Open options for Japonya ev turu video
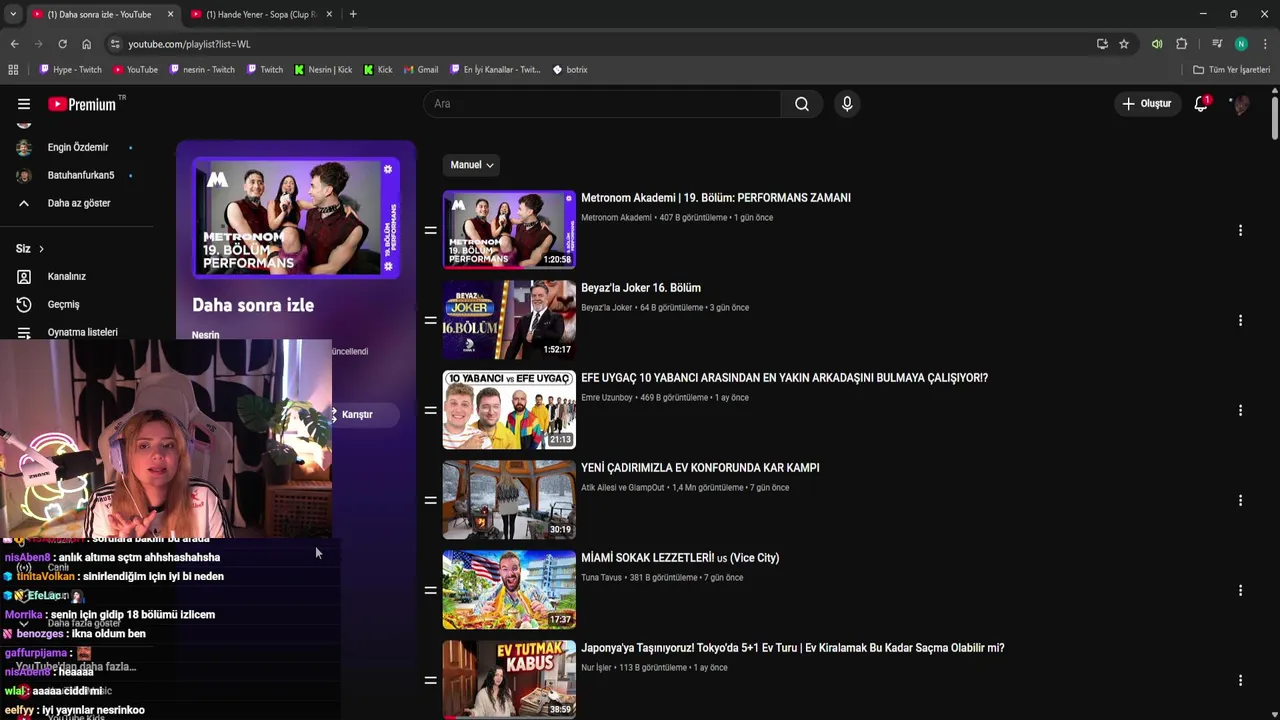Screen dimensions: 1280x720 click(x=1240, y=680)
